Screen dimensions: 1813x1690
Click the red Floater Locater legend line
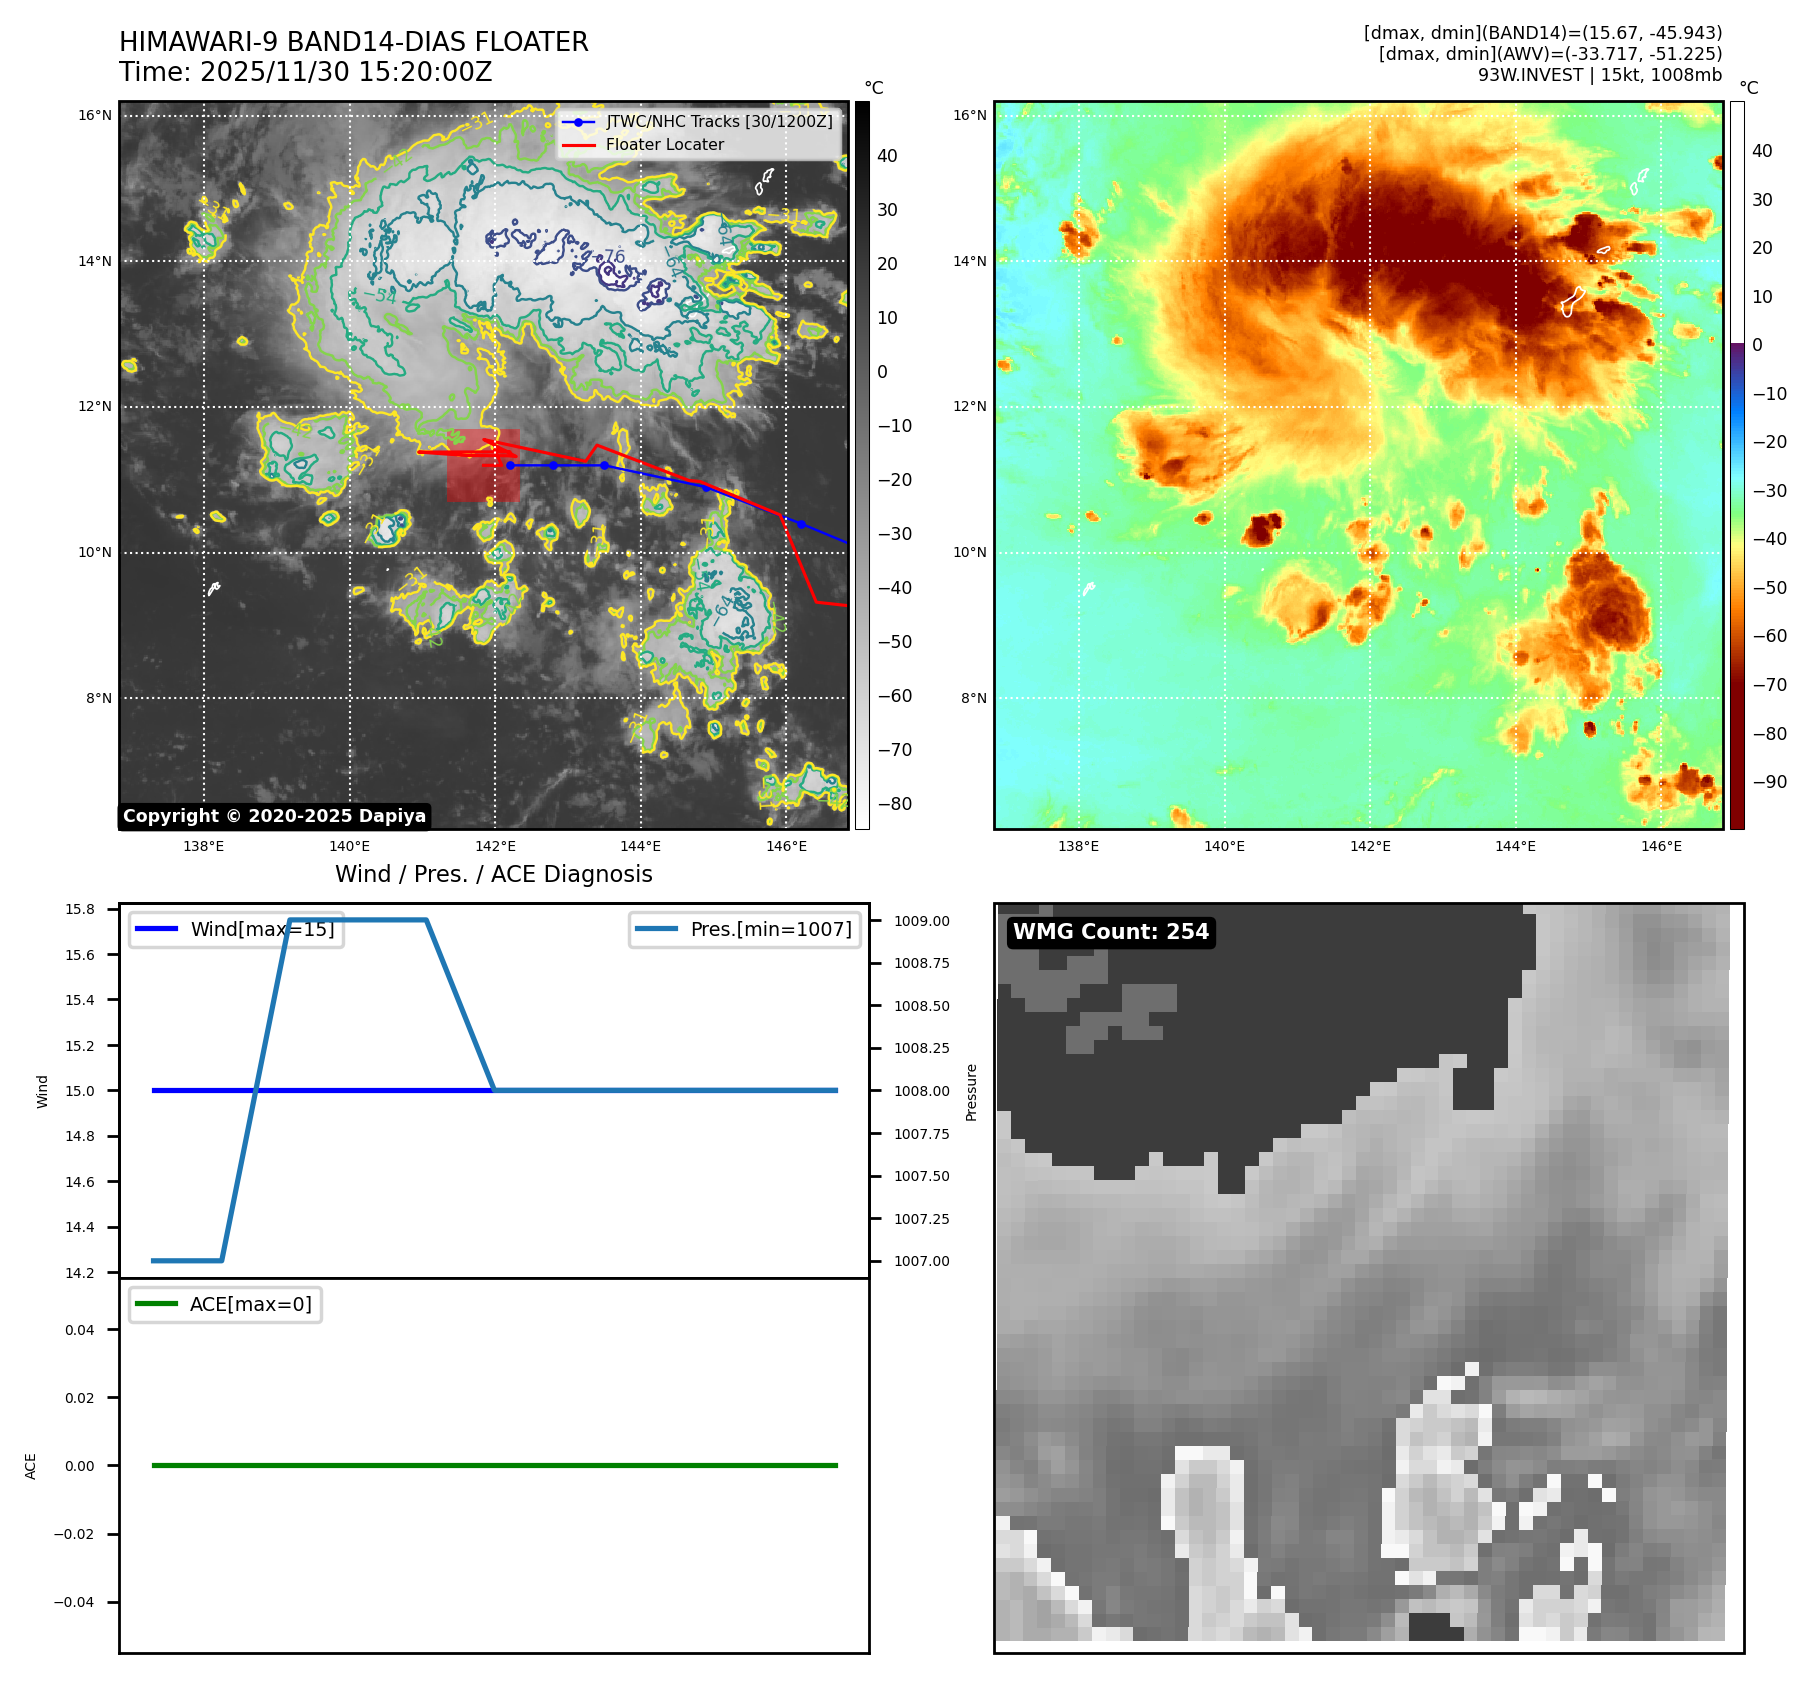[578, 145]
